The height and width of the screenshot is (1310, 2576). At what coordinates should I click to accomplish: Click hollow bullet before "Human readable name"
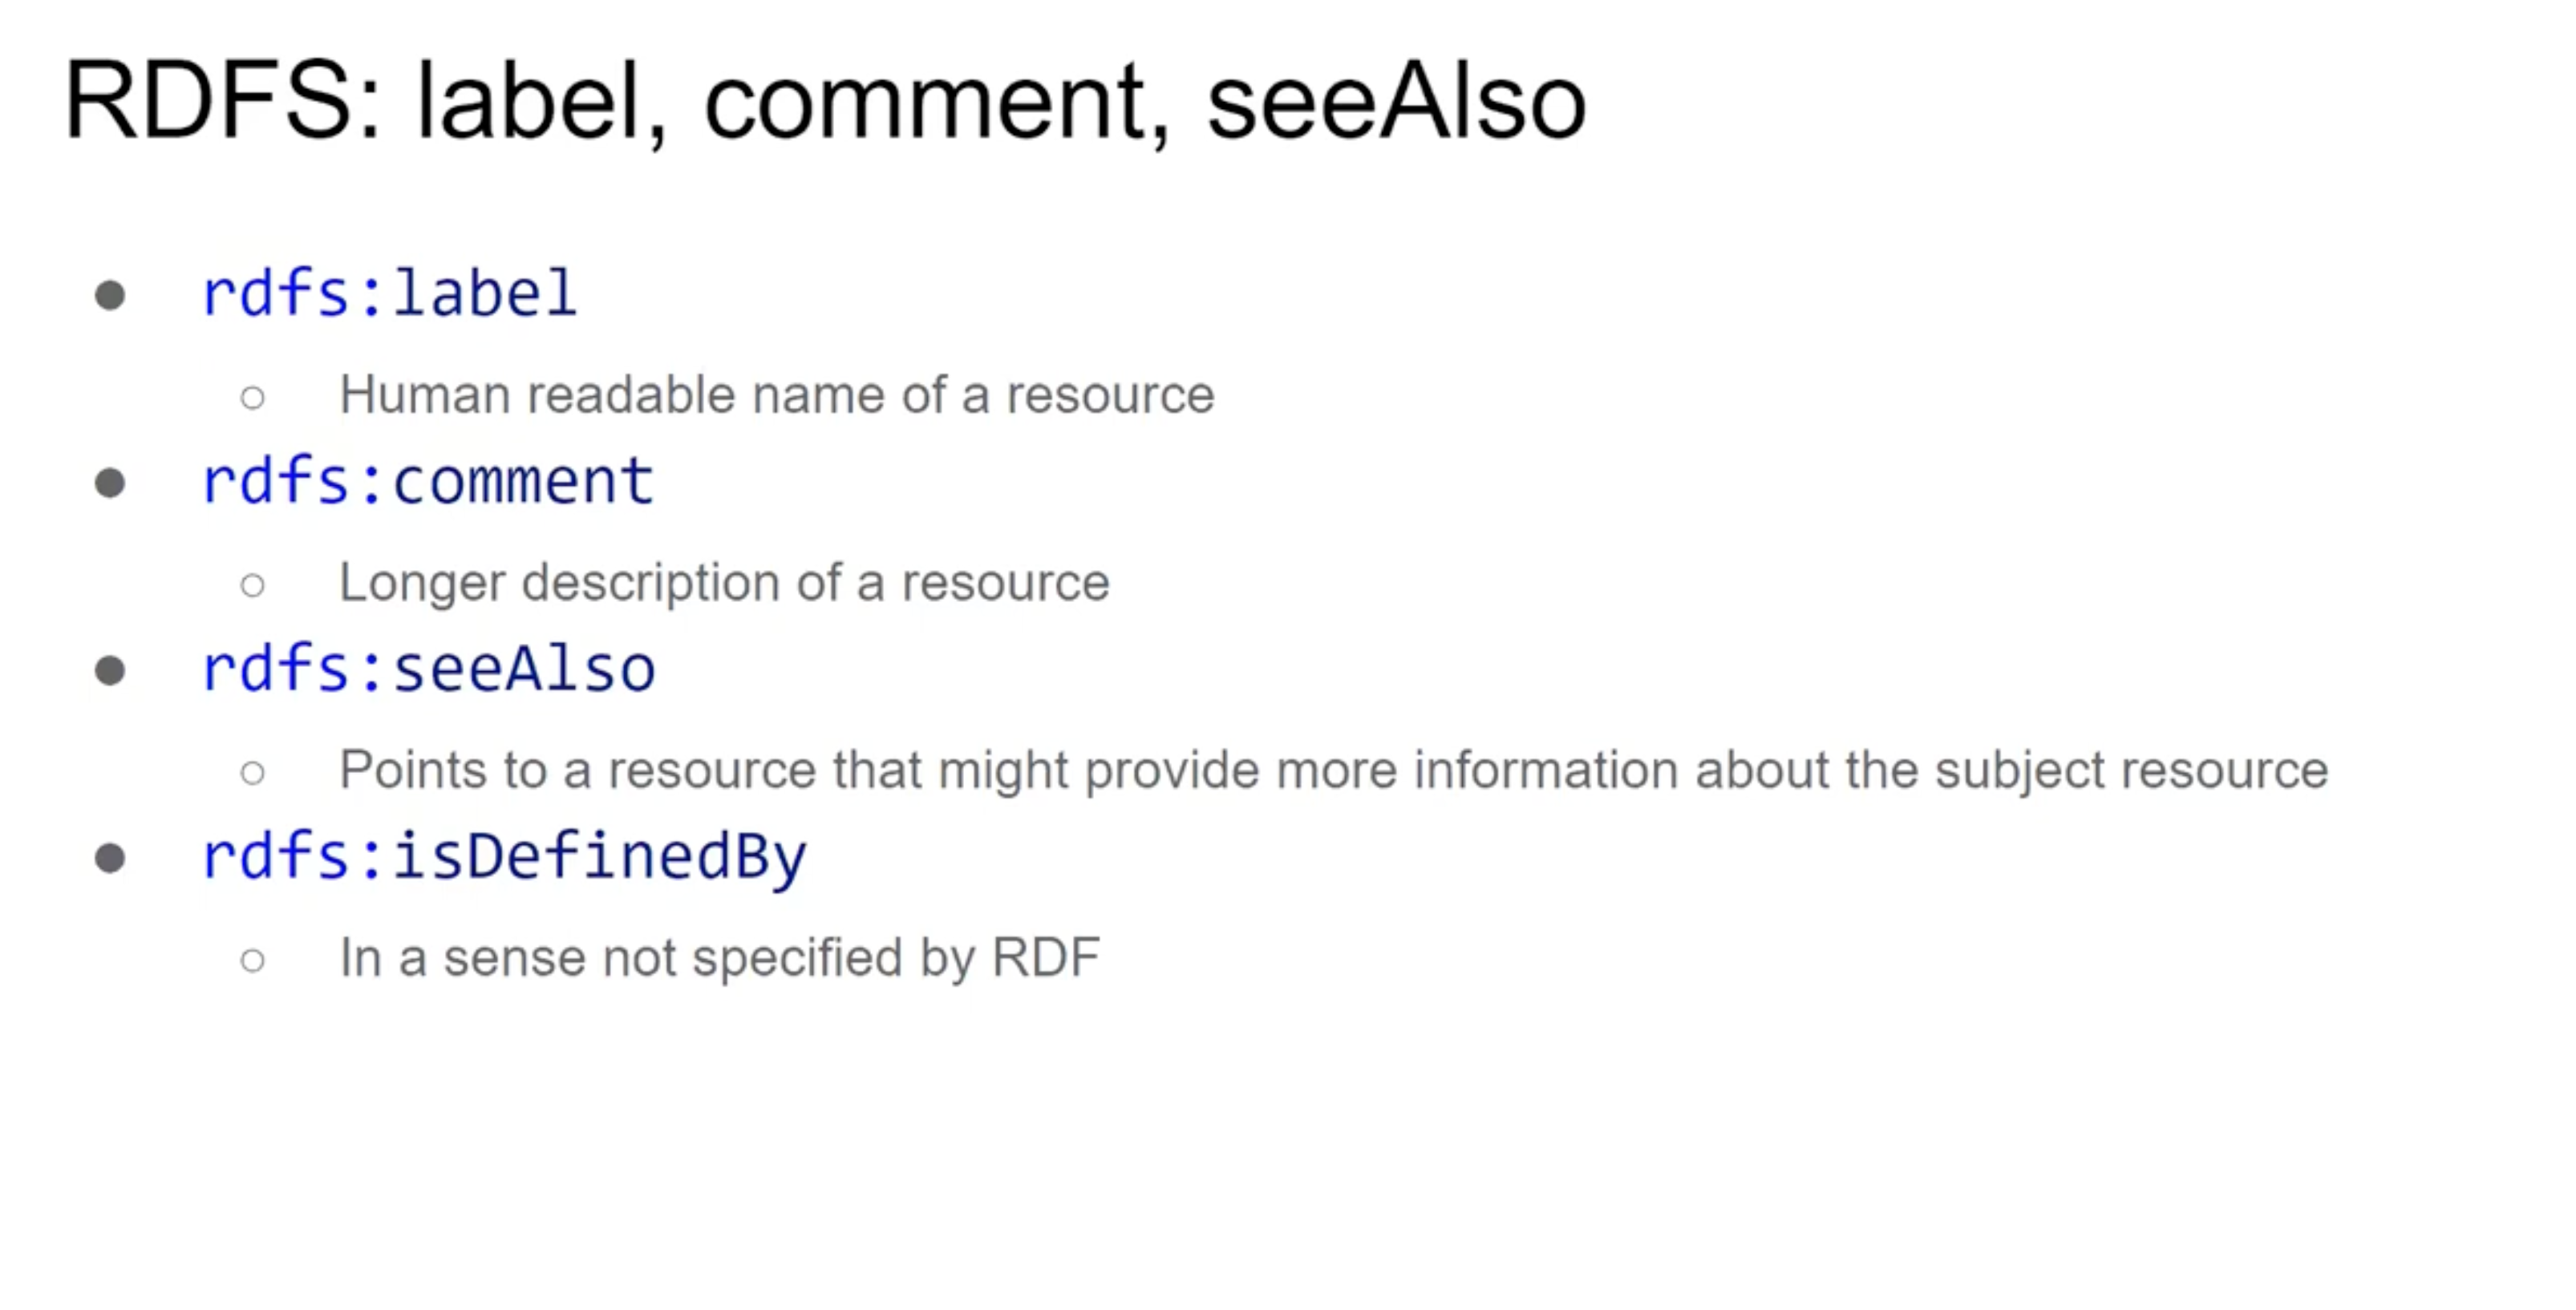253,398
